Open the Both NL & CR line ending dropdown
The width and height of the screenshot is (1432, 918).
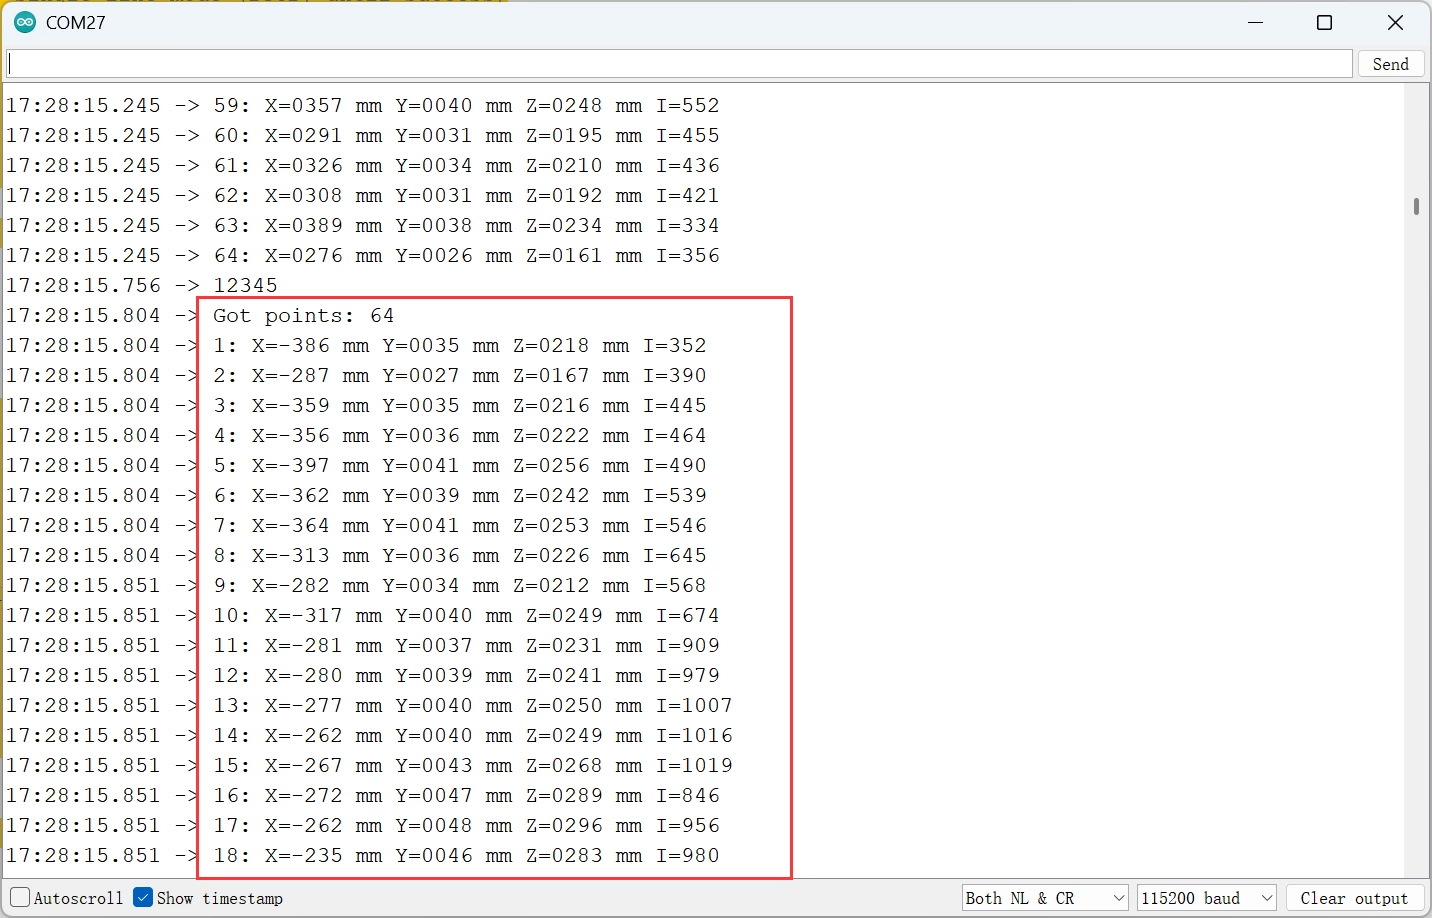click(1044, 898)
